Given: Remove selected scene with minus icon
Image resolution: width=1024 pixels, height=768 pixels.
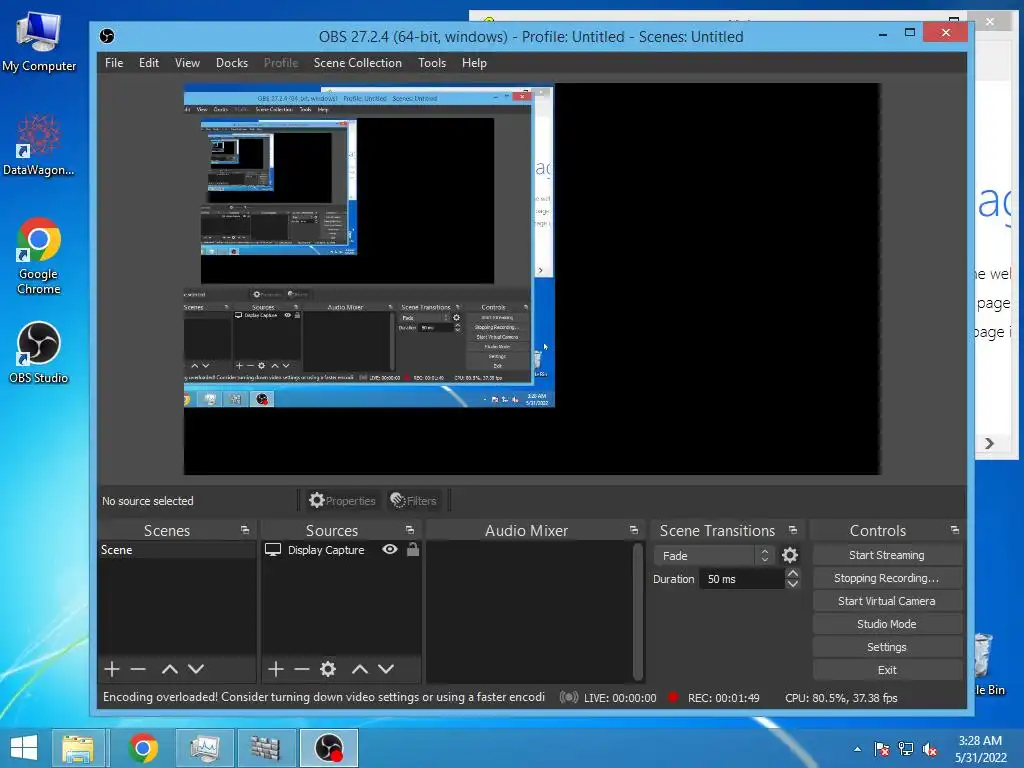Looking at the screenshot, I should coord(138,669).
